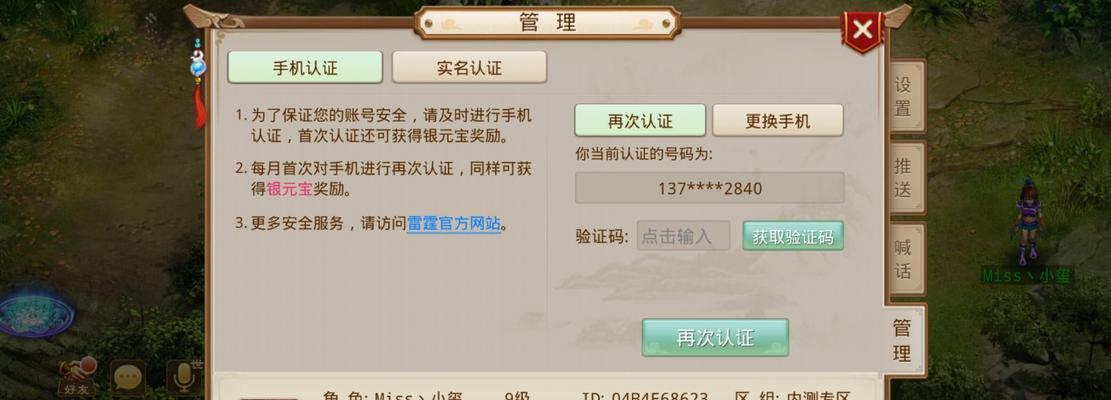
Task: Click the glowing blue portal
Action: pos(35,312)
